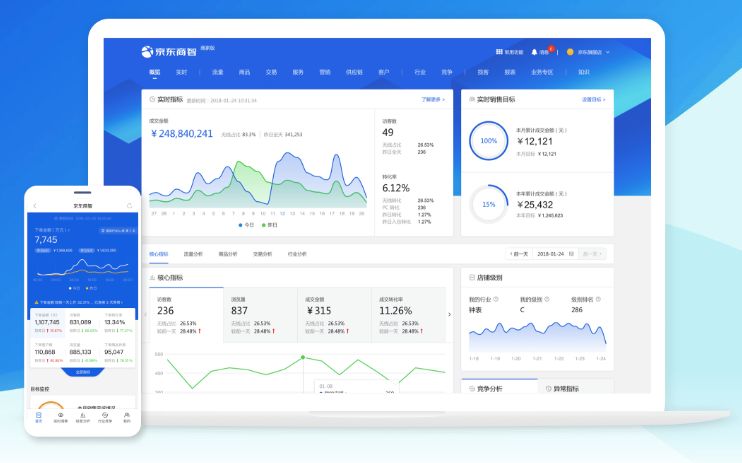The image size is (742, 463).
Task: Click chart icon beside 核心指标 heading
Action: (x=152, y=278)
